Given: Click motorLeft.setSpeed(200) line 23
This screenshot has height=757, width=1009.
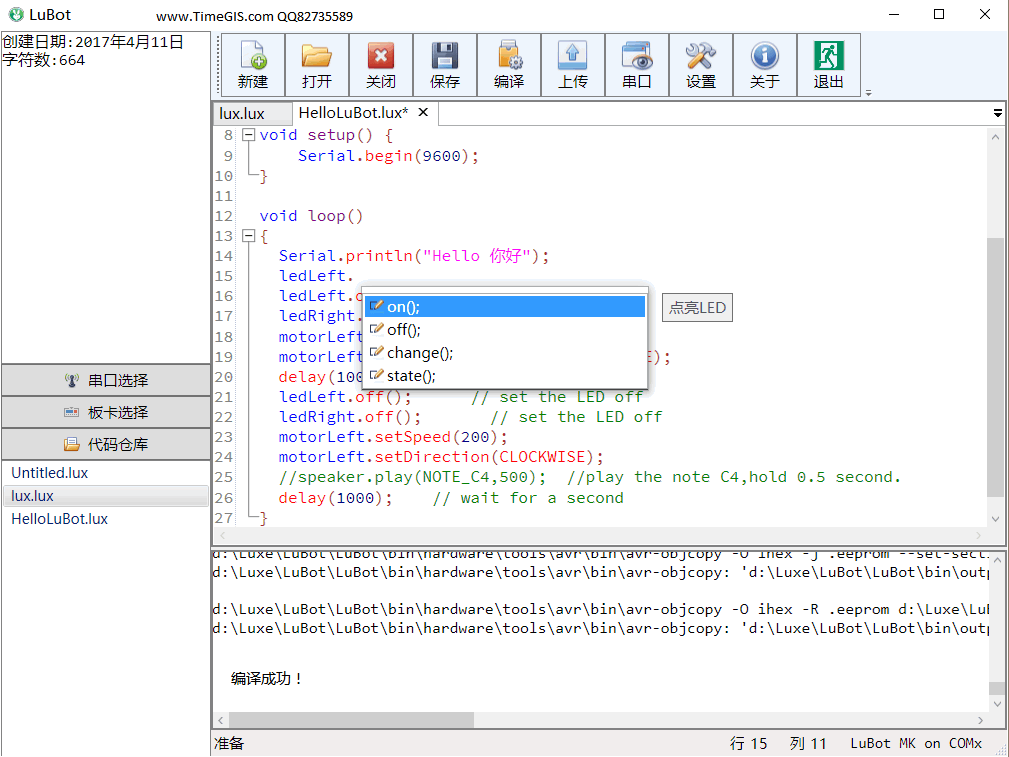Looking at the screenshot, I should [393, 437].
